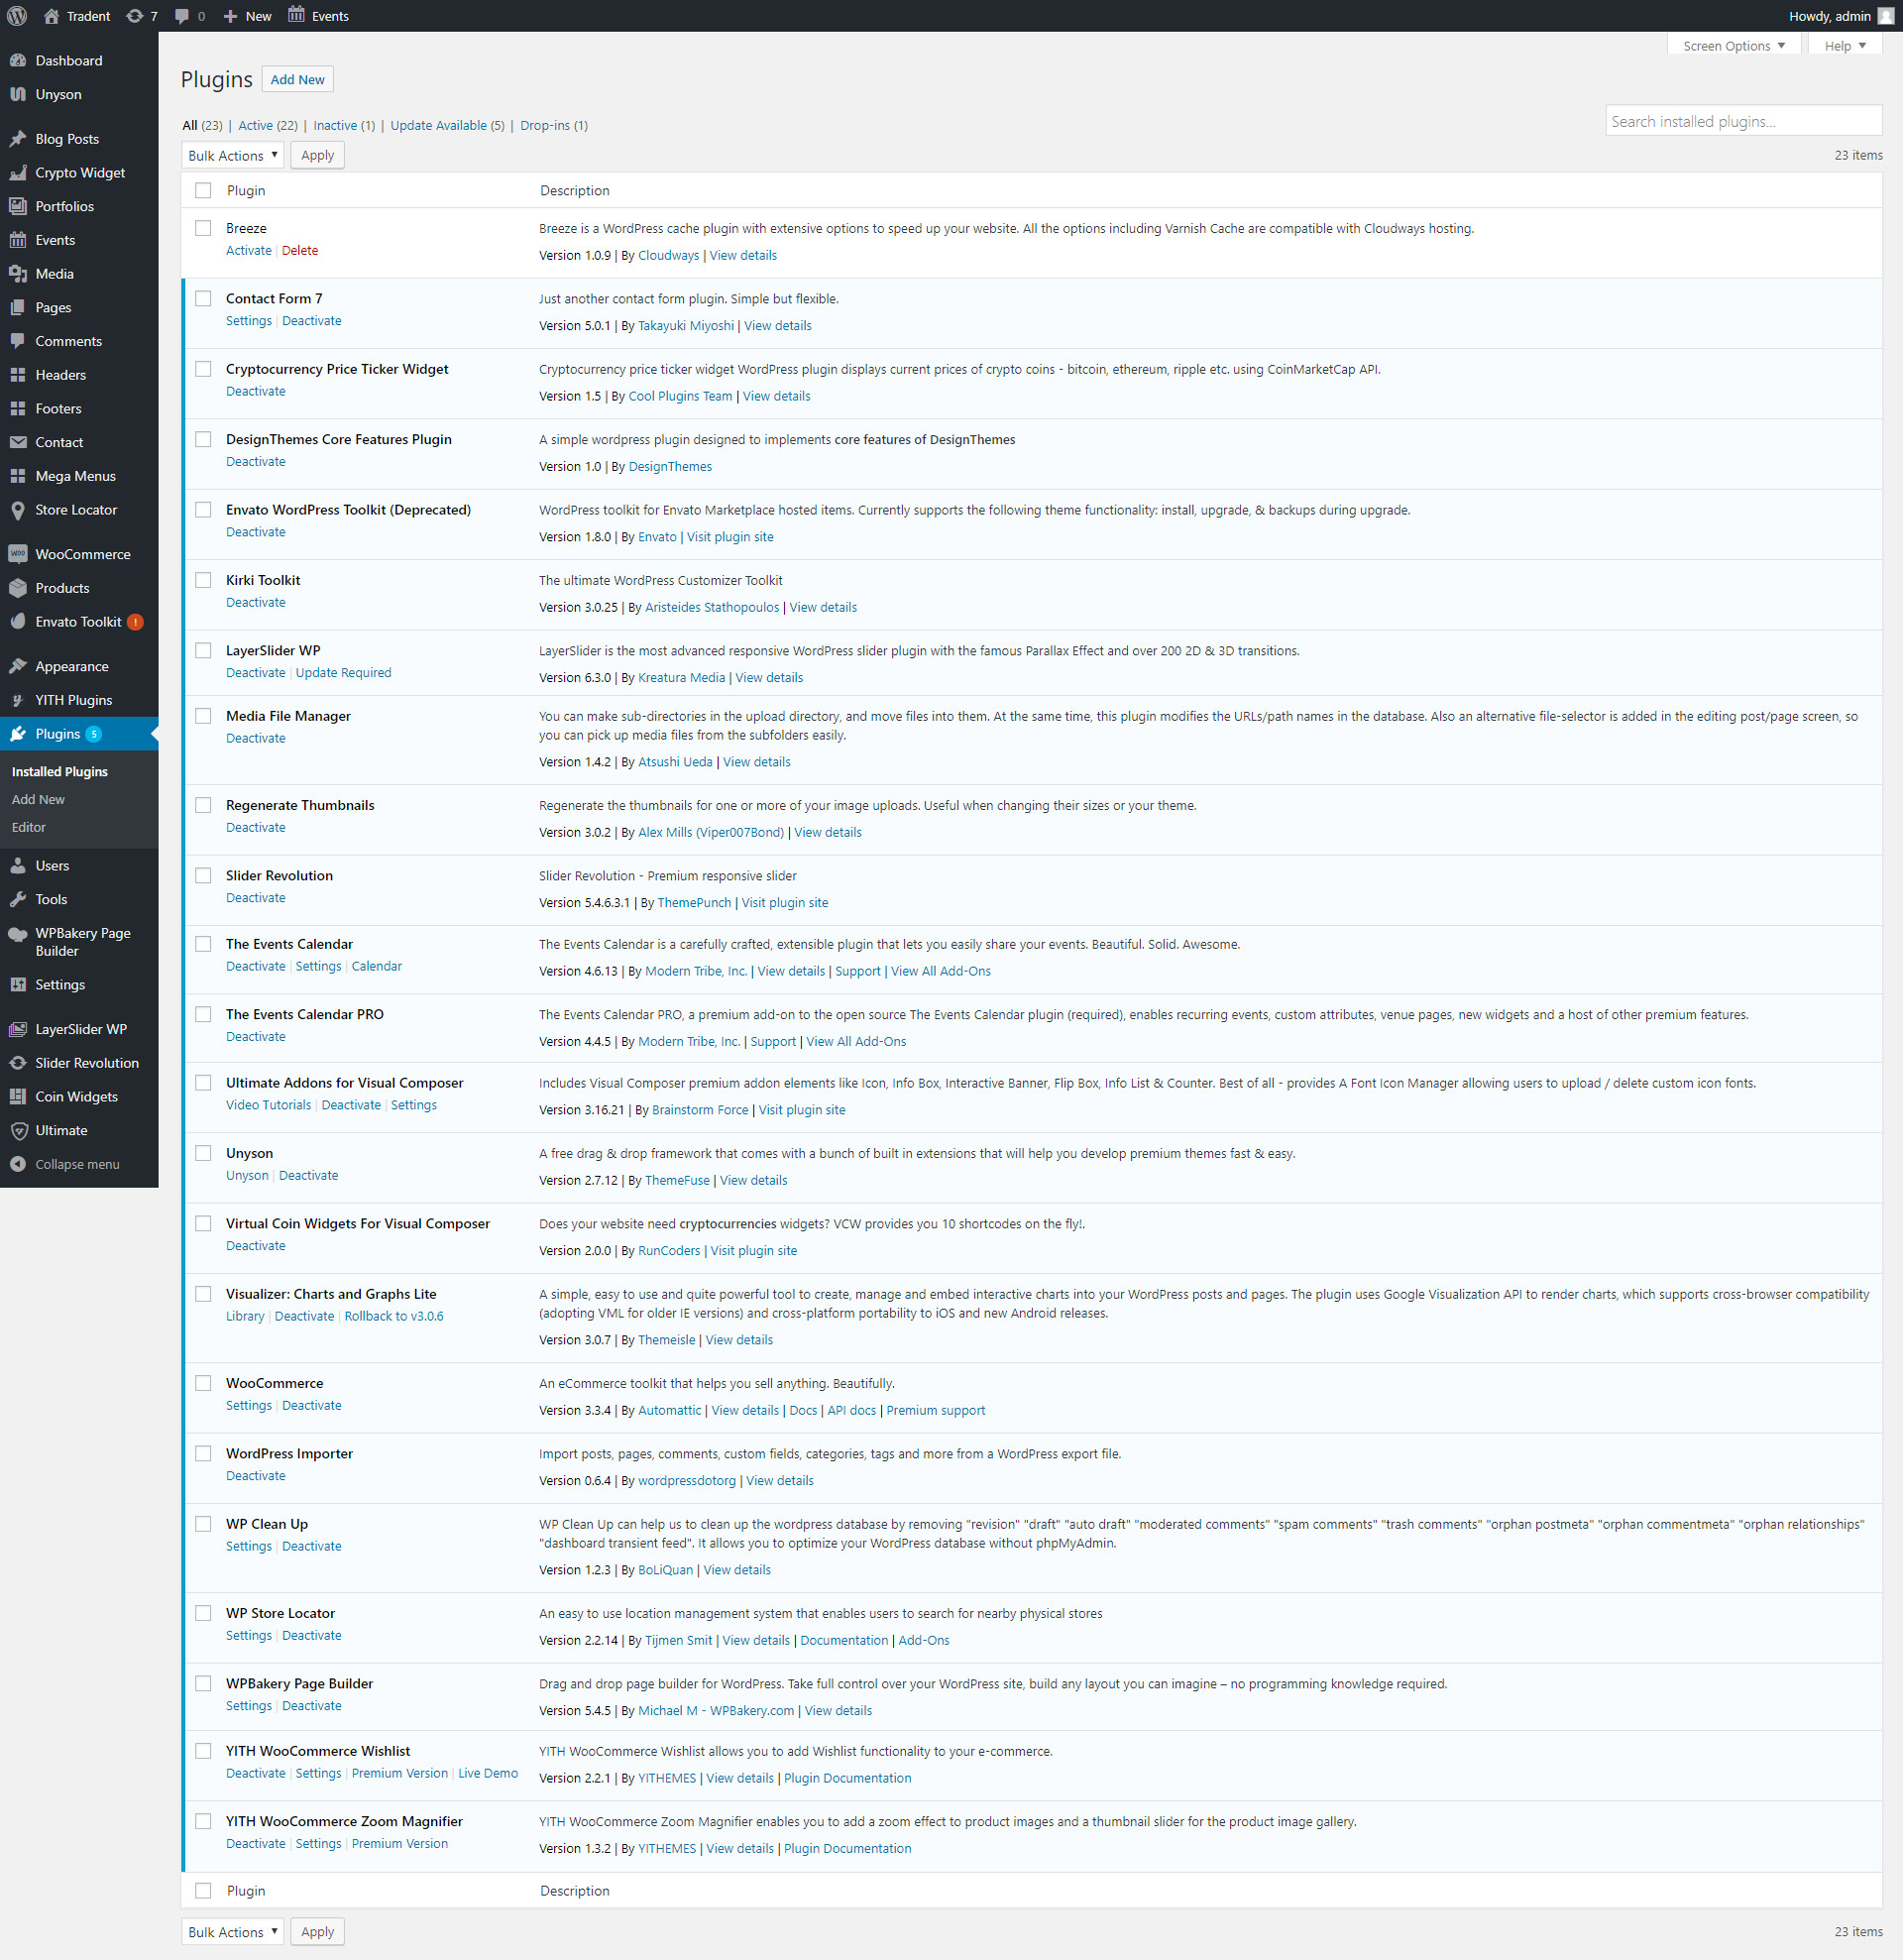Image resolution: width=1903 pixels, height=1960 pixels.
Task: Activate the Breeze plugin
Action: coord(248,250)
